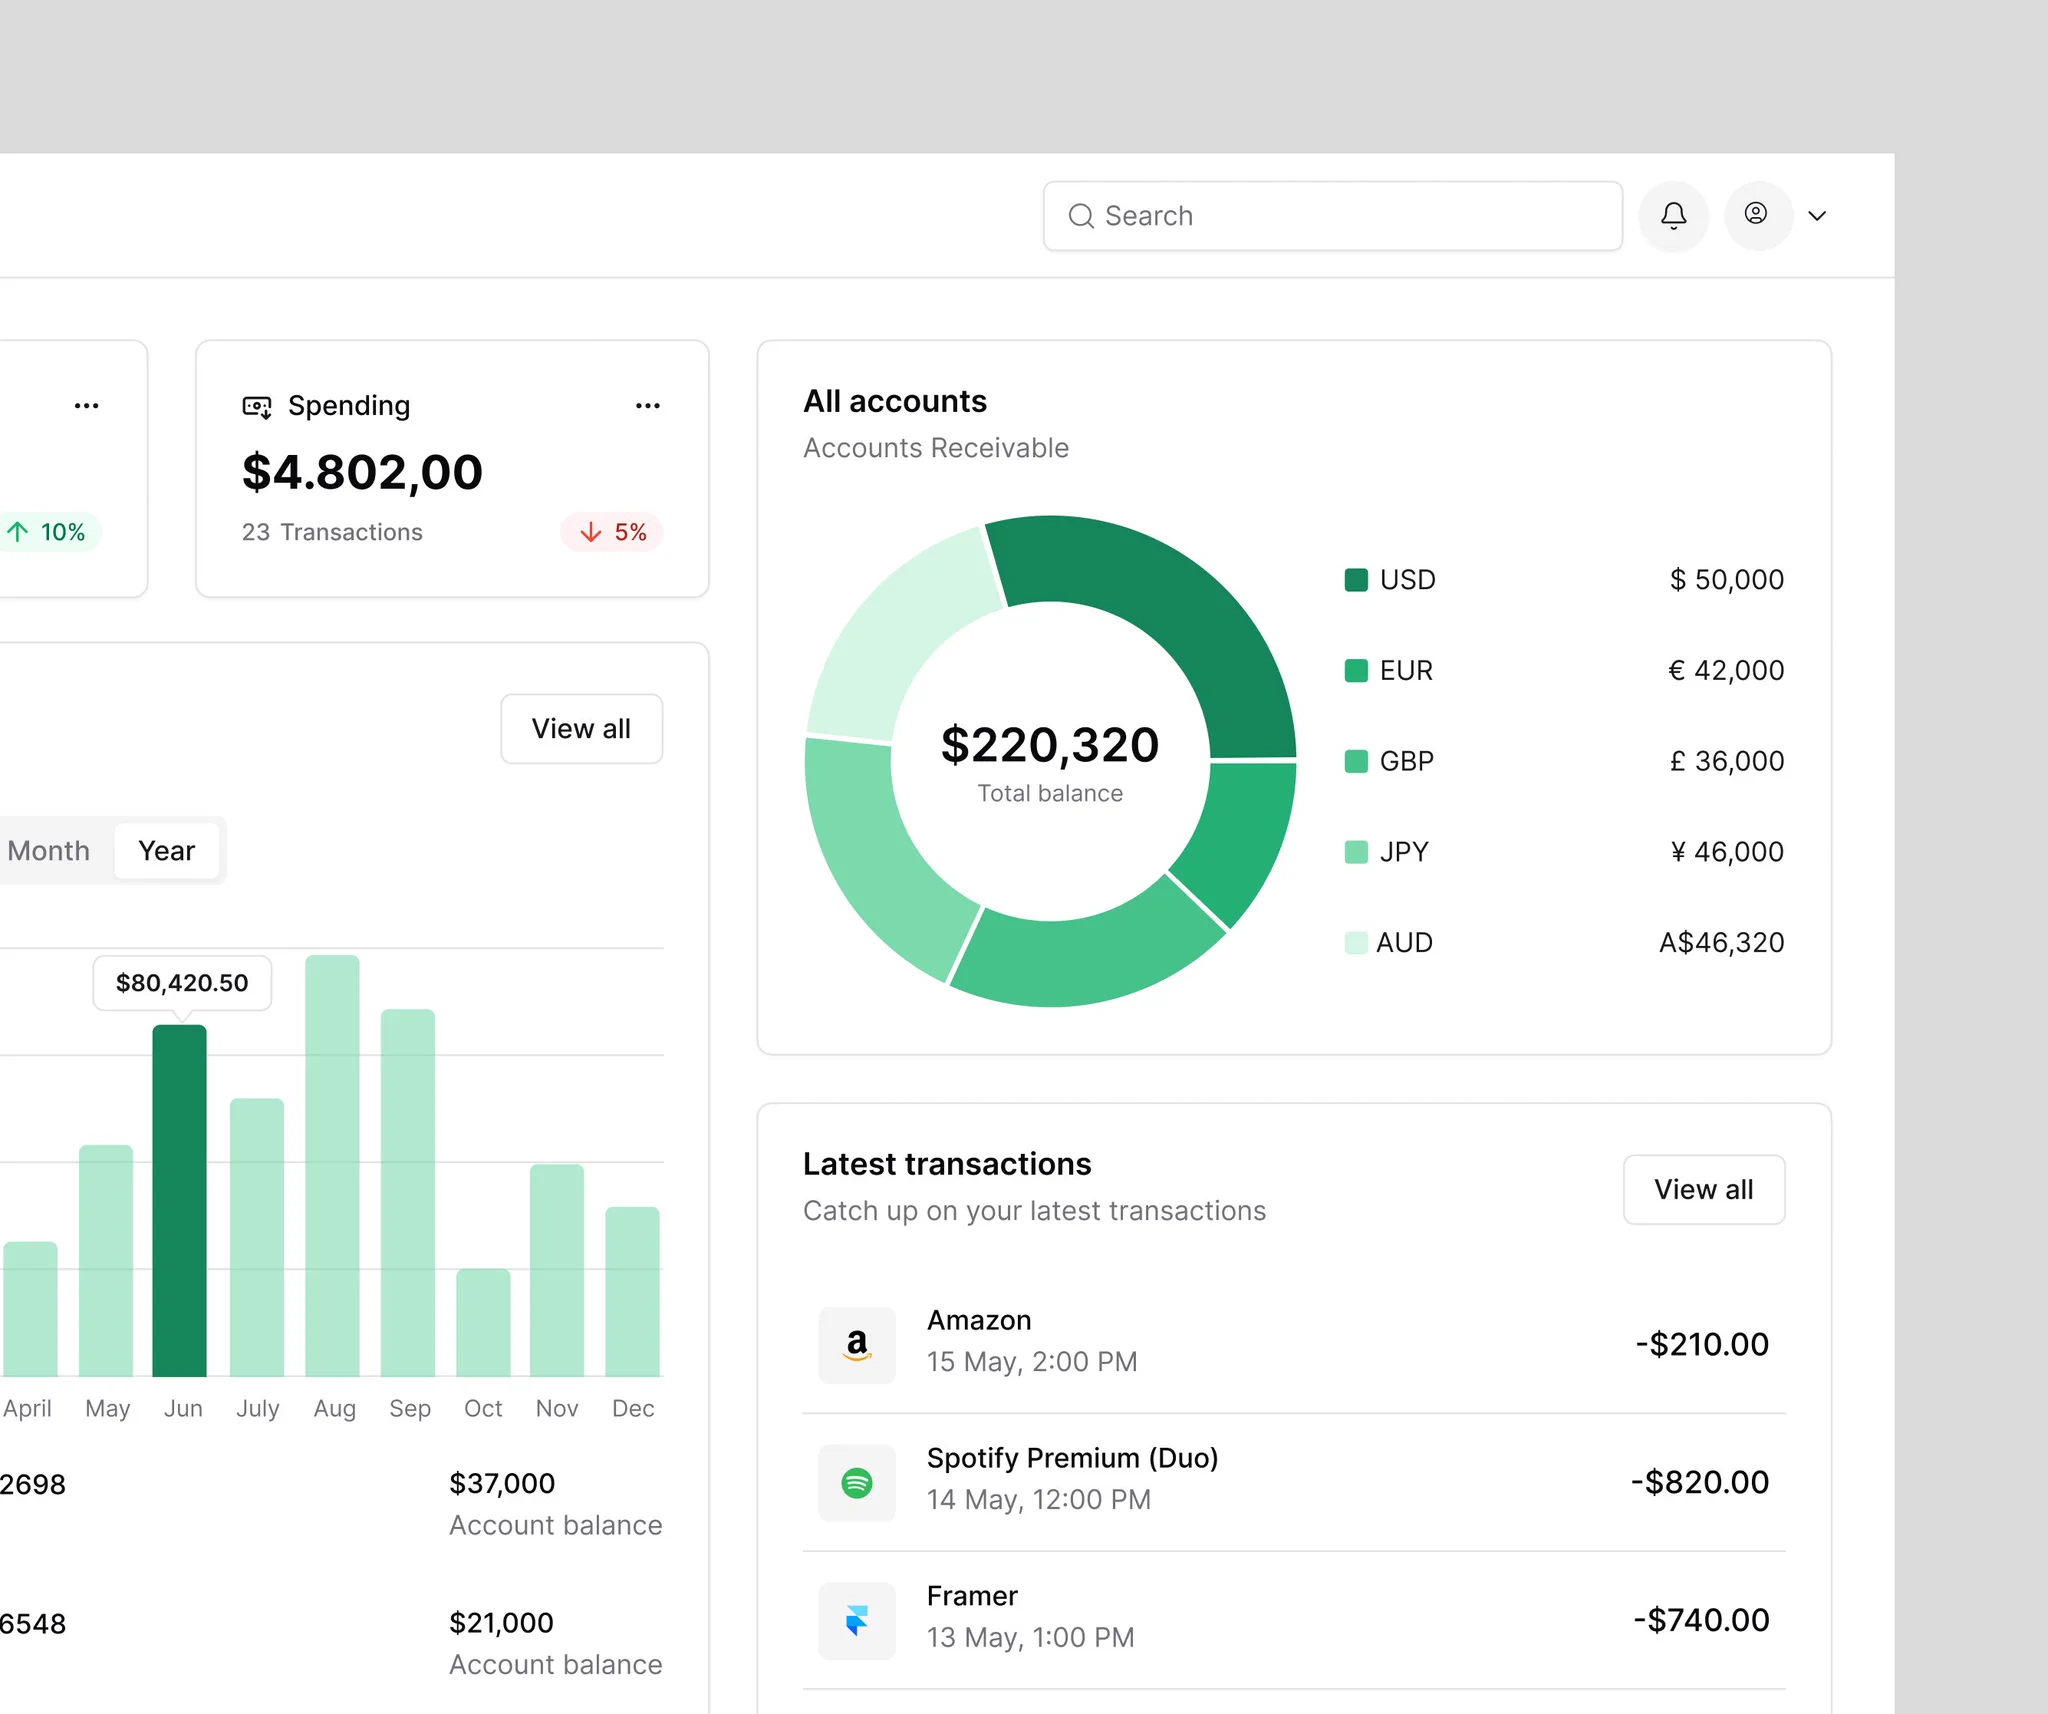The width and height of the screenshot is (2048, 1714).
Task: Select the Aug bar in chart
Action: point(332,1165)
